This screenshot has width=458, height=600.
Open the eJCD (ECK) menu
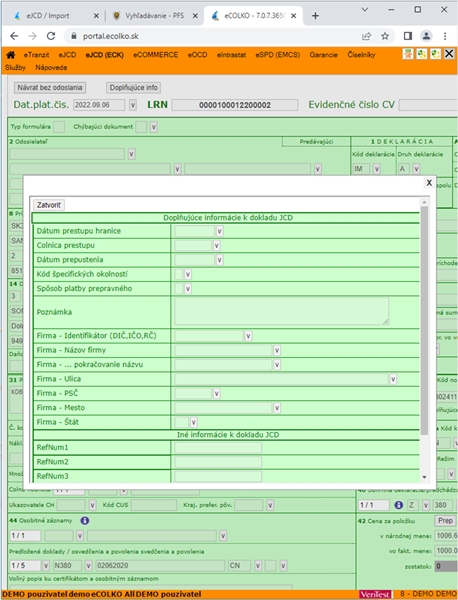coord(104,55)
